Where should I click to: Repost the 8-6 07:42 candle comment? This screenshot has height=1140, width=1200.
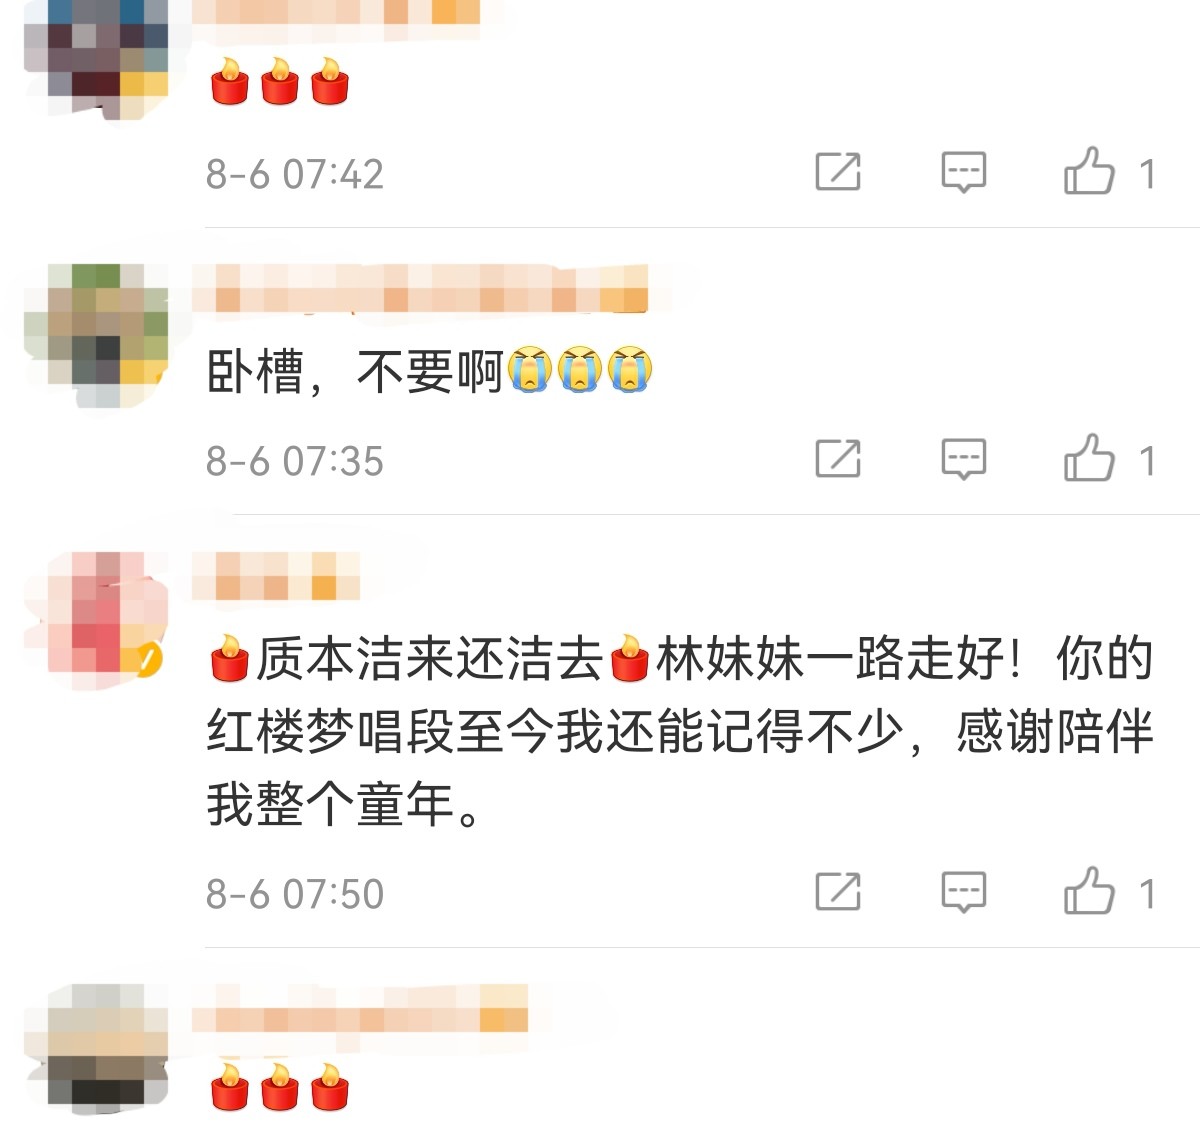(838, 172)
